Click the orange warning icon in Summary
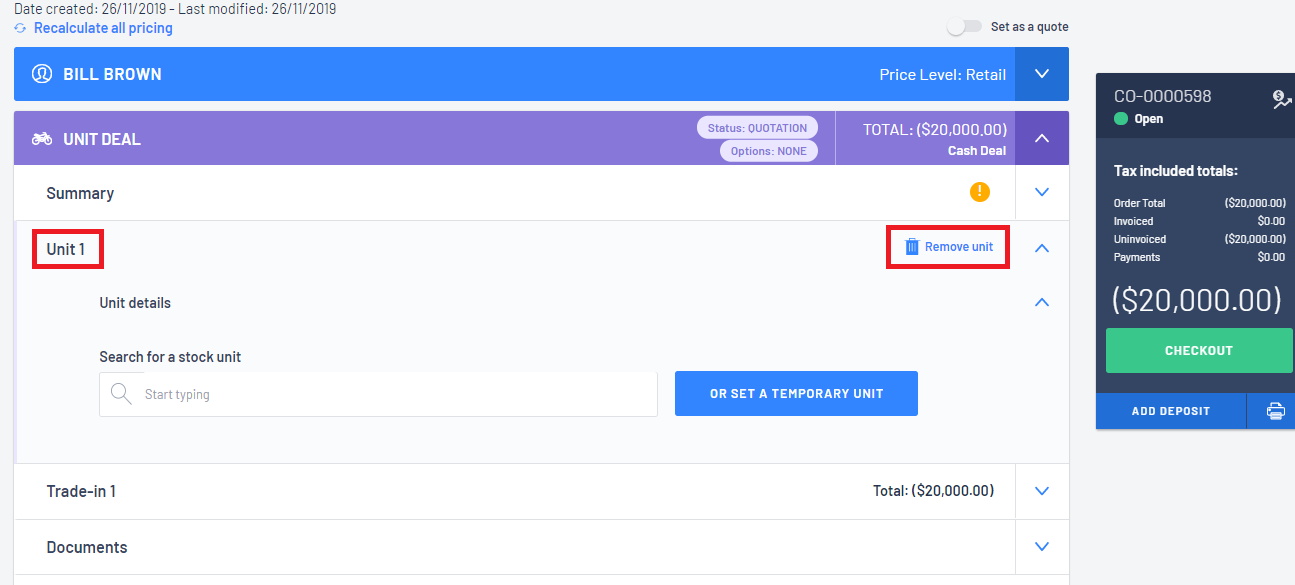 pos(980,192)
